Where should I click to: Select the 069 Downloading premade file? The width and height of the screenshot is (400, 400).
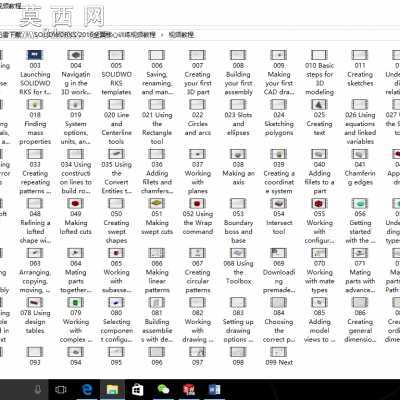point(279,271)
